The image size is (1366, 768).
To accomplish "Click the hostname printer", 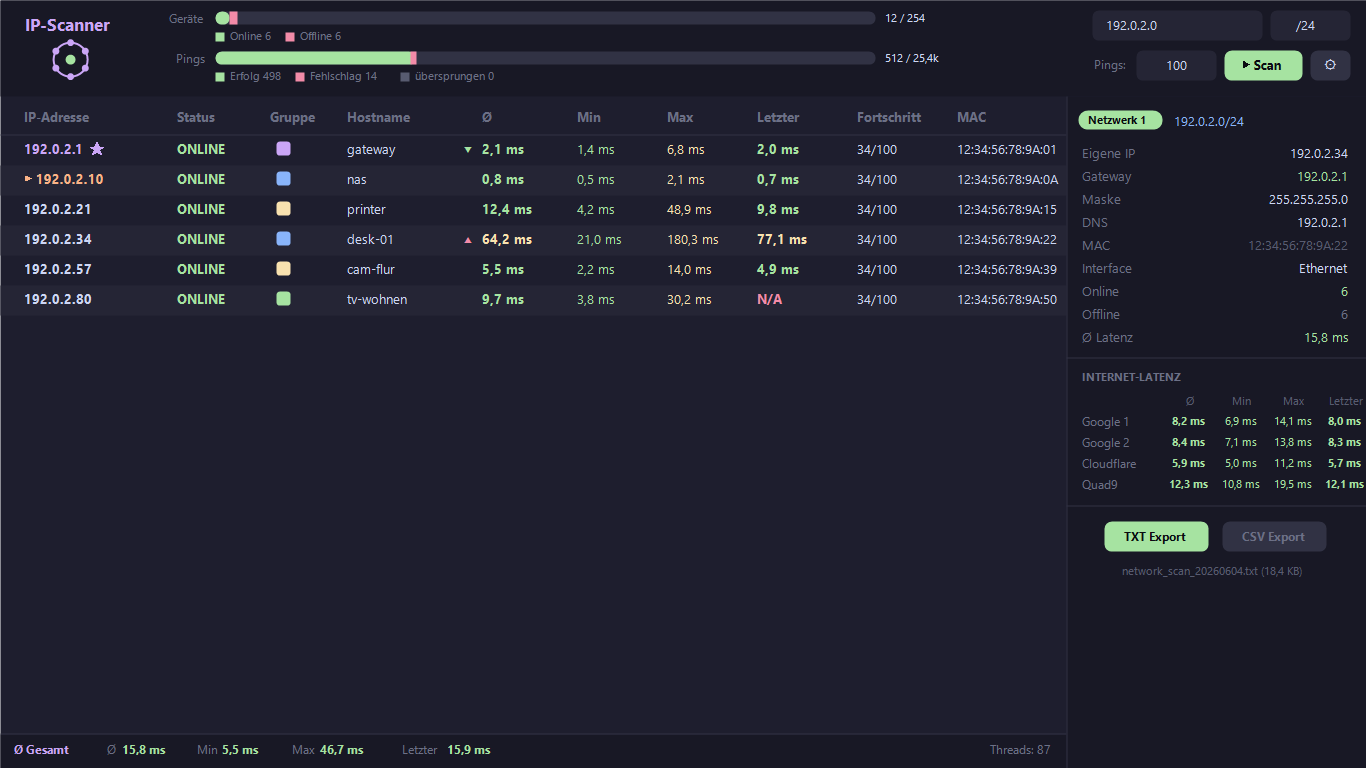I will click(x=366, y=209).
